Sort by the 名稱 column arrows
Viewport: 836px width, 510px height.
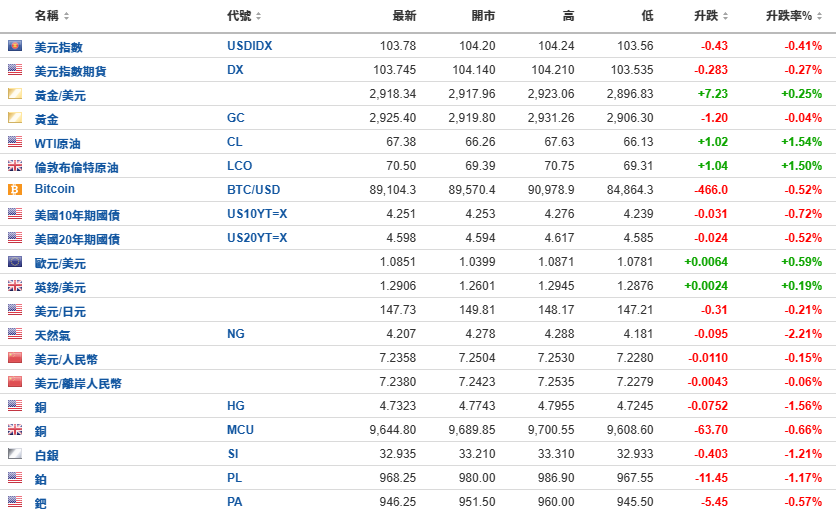click(67, 16)
